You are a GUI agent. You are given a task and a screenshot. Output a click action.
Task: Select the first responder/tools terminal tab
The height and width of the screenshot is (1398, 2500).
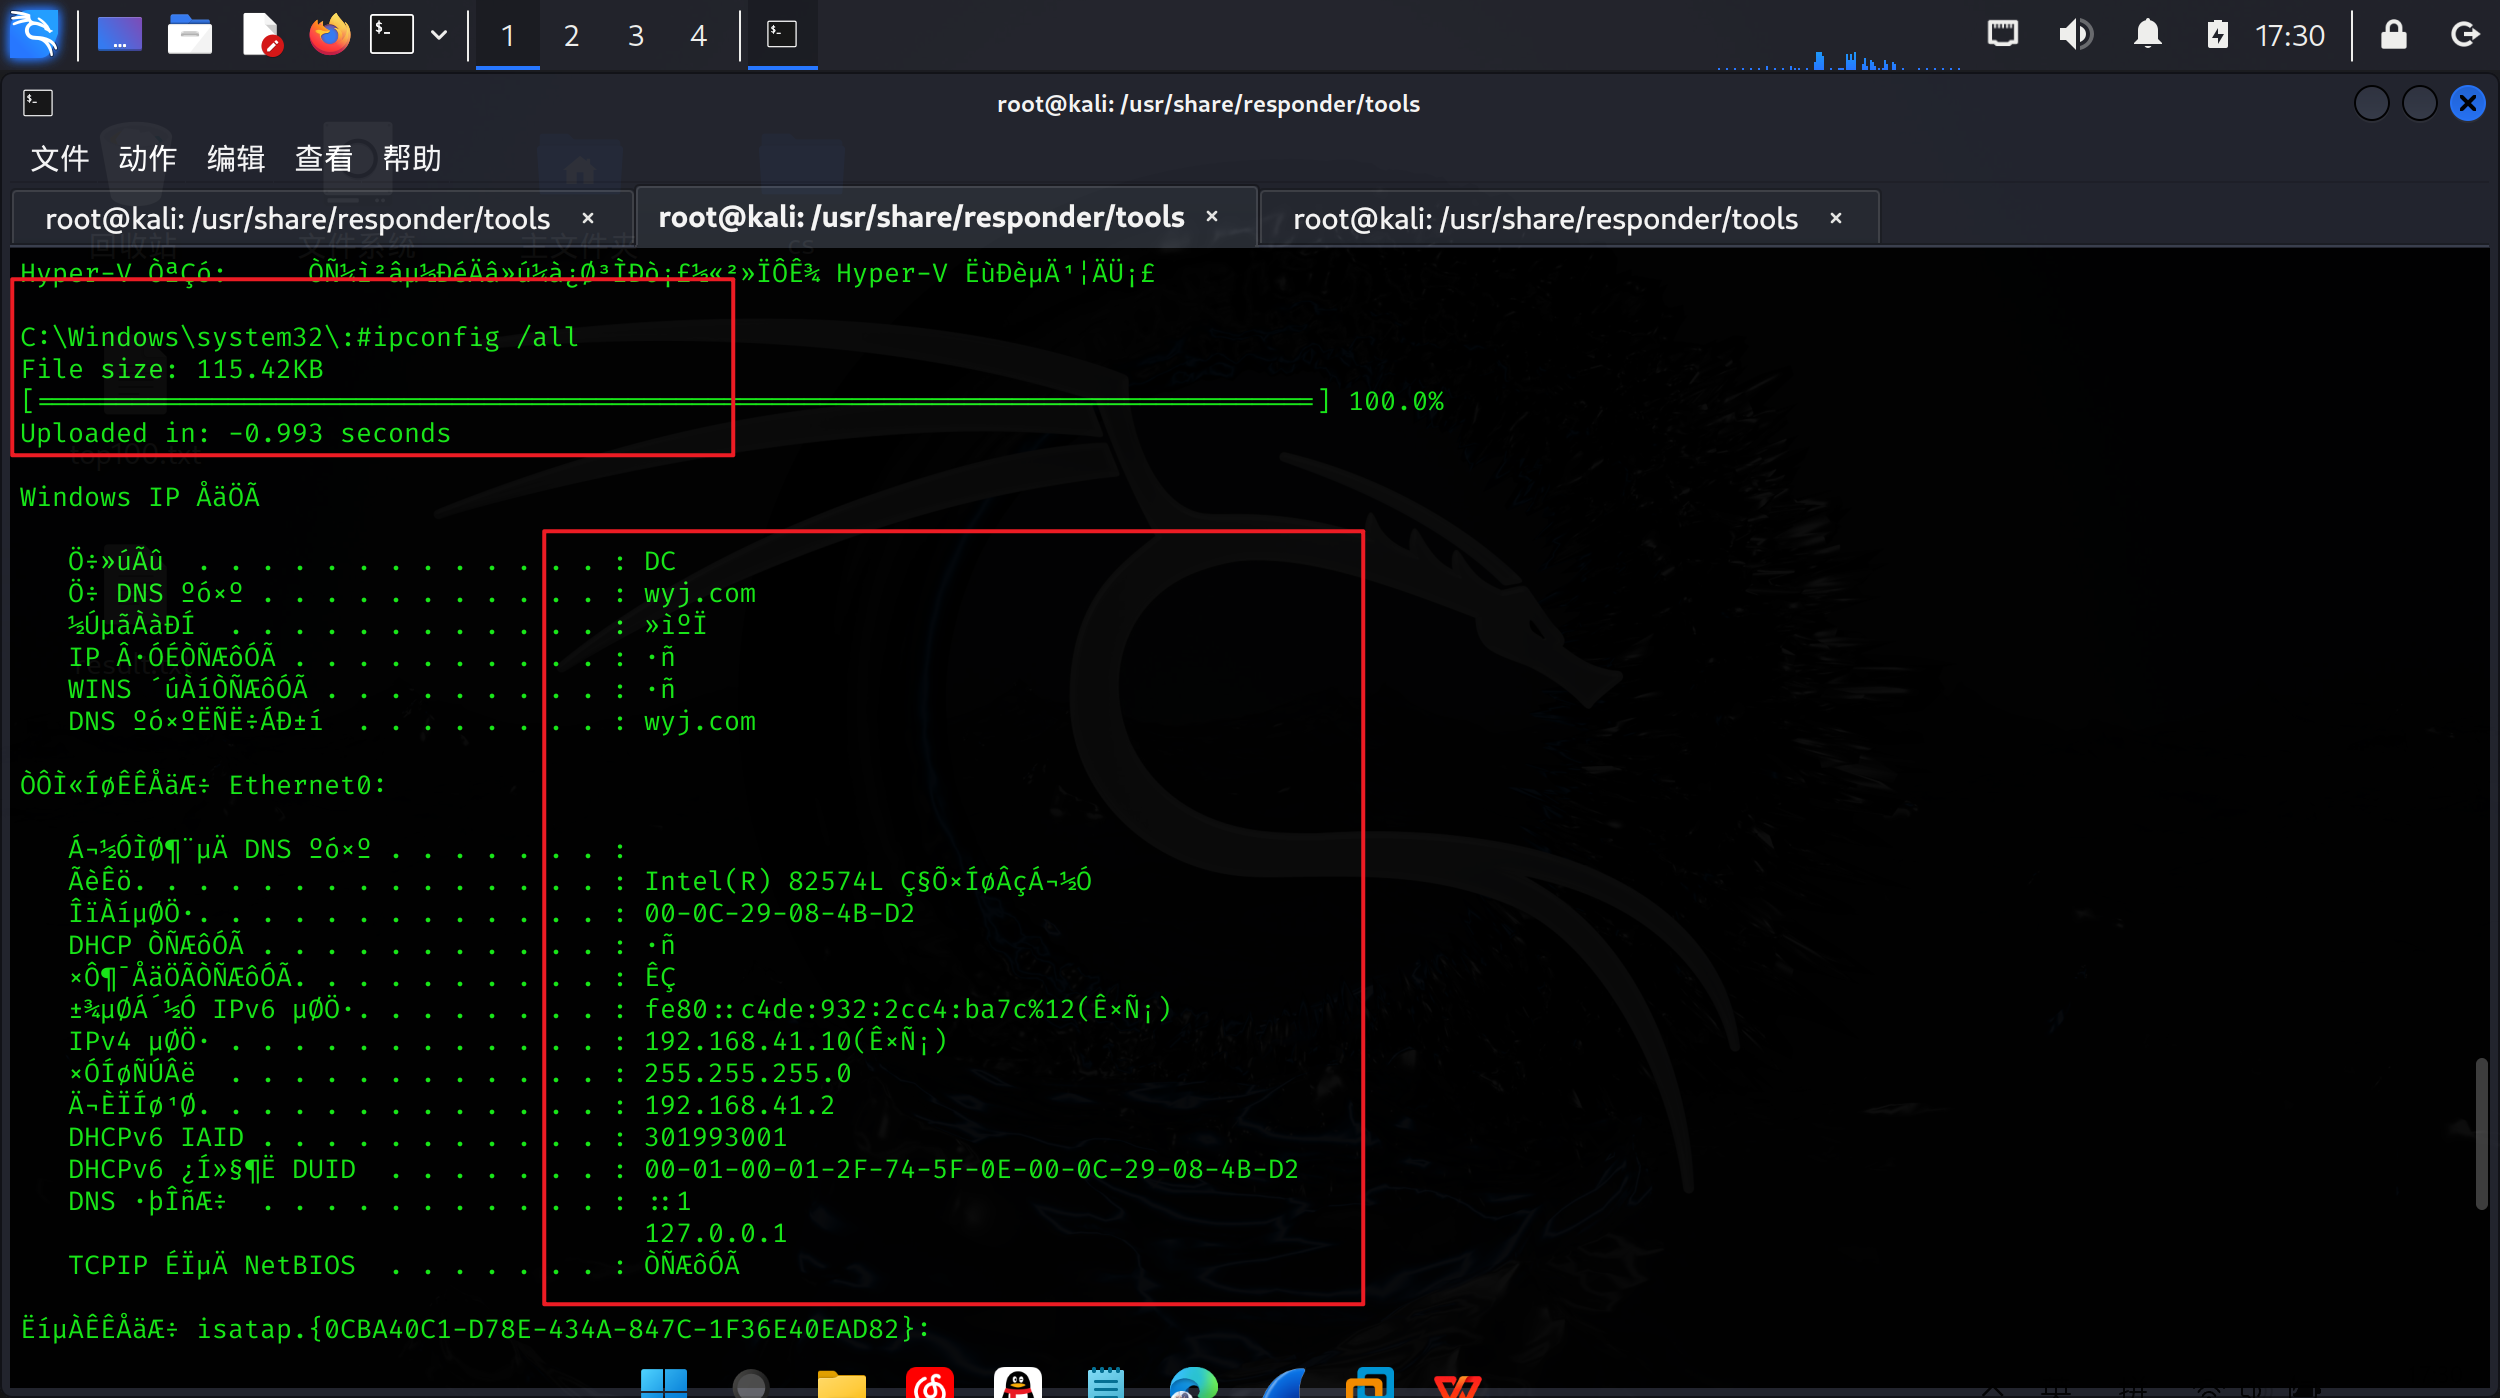coord(298,218)
